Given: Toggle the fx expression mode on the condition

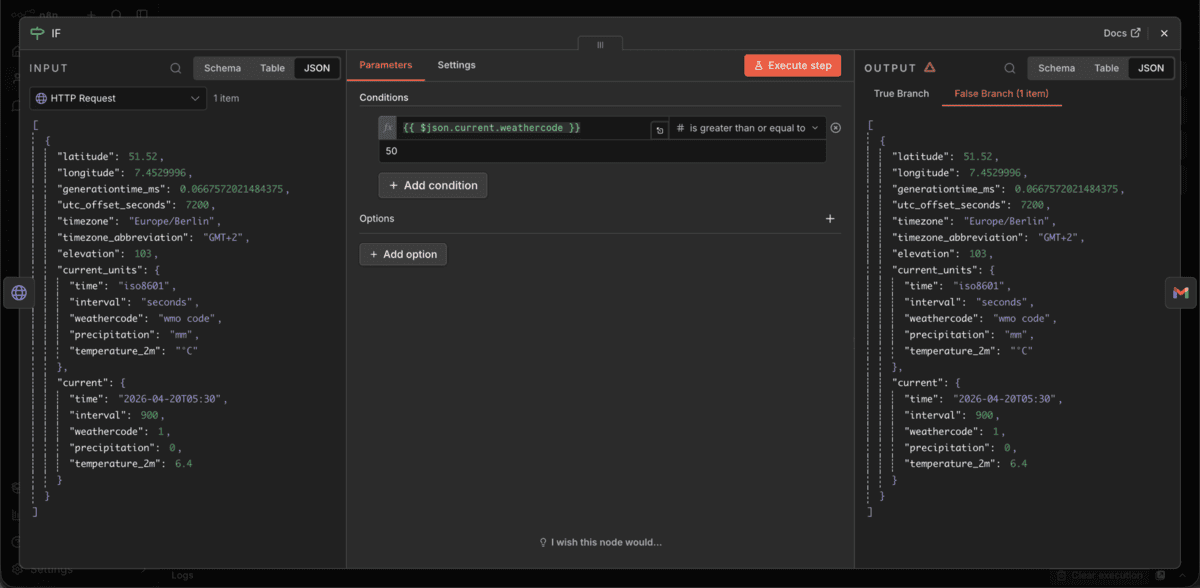Looking at the screenshot, I should pyautogui.click(x=386, y=127).
